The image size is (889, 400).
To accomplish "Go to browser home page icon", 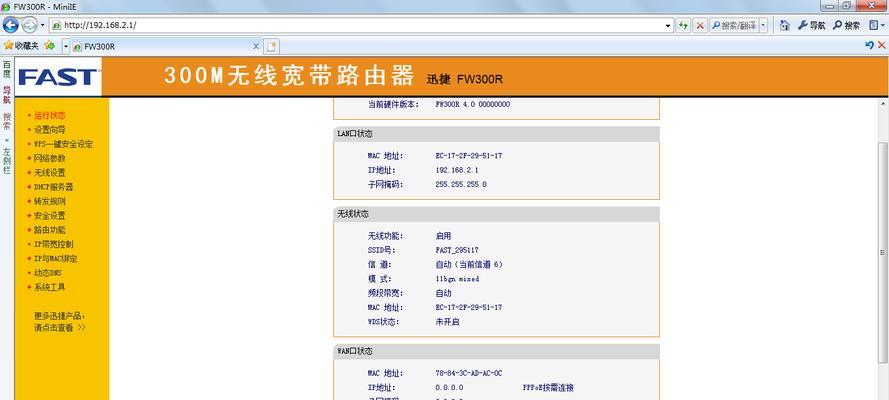I will (x=784, y=25).
